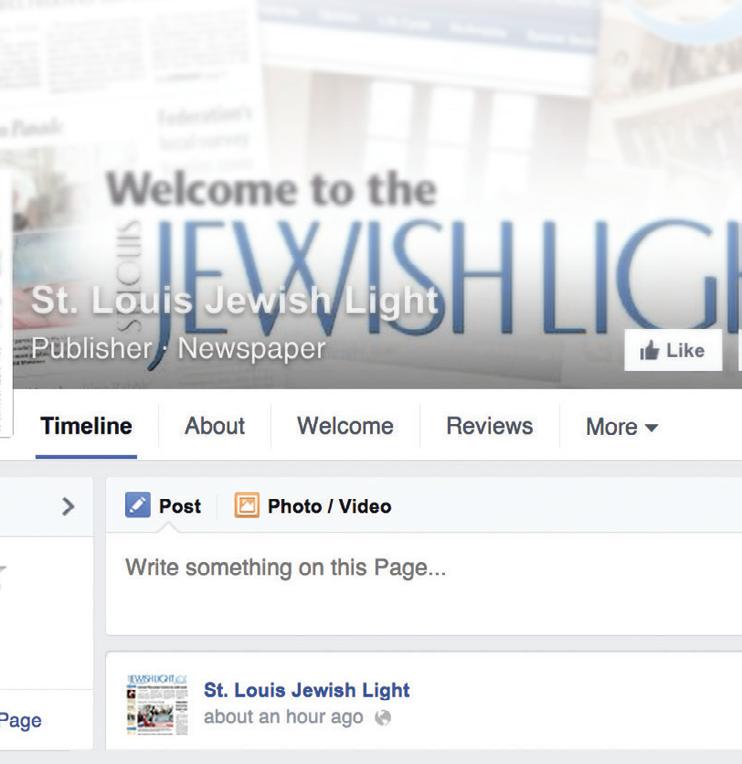
Task: Click the globe privacy icon on the post
Action: (383, 717)
